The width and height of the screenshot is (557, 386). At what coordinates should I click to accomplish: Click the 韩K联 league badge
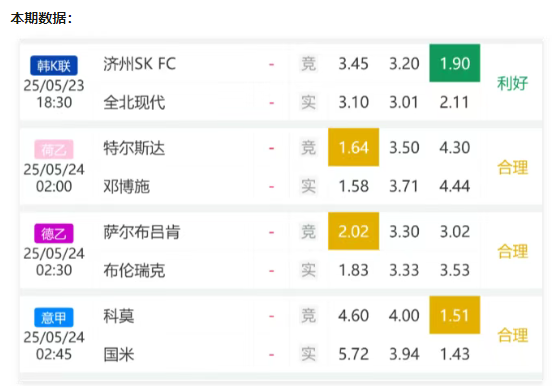(54, 65)
